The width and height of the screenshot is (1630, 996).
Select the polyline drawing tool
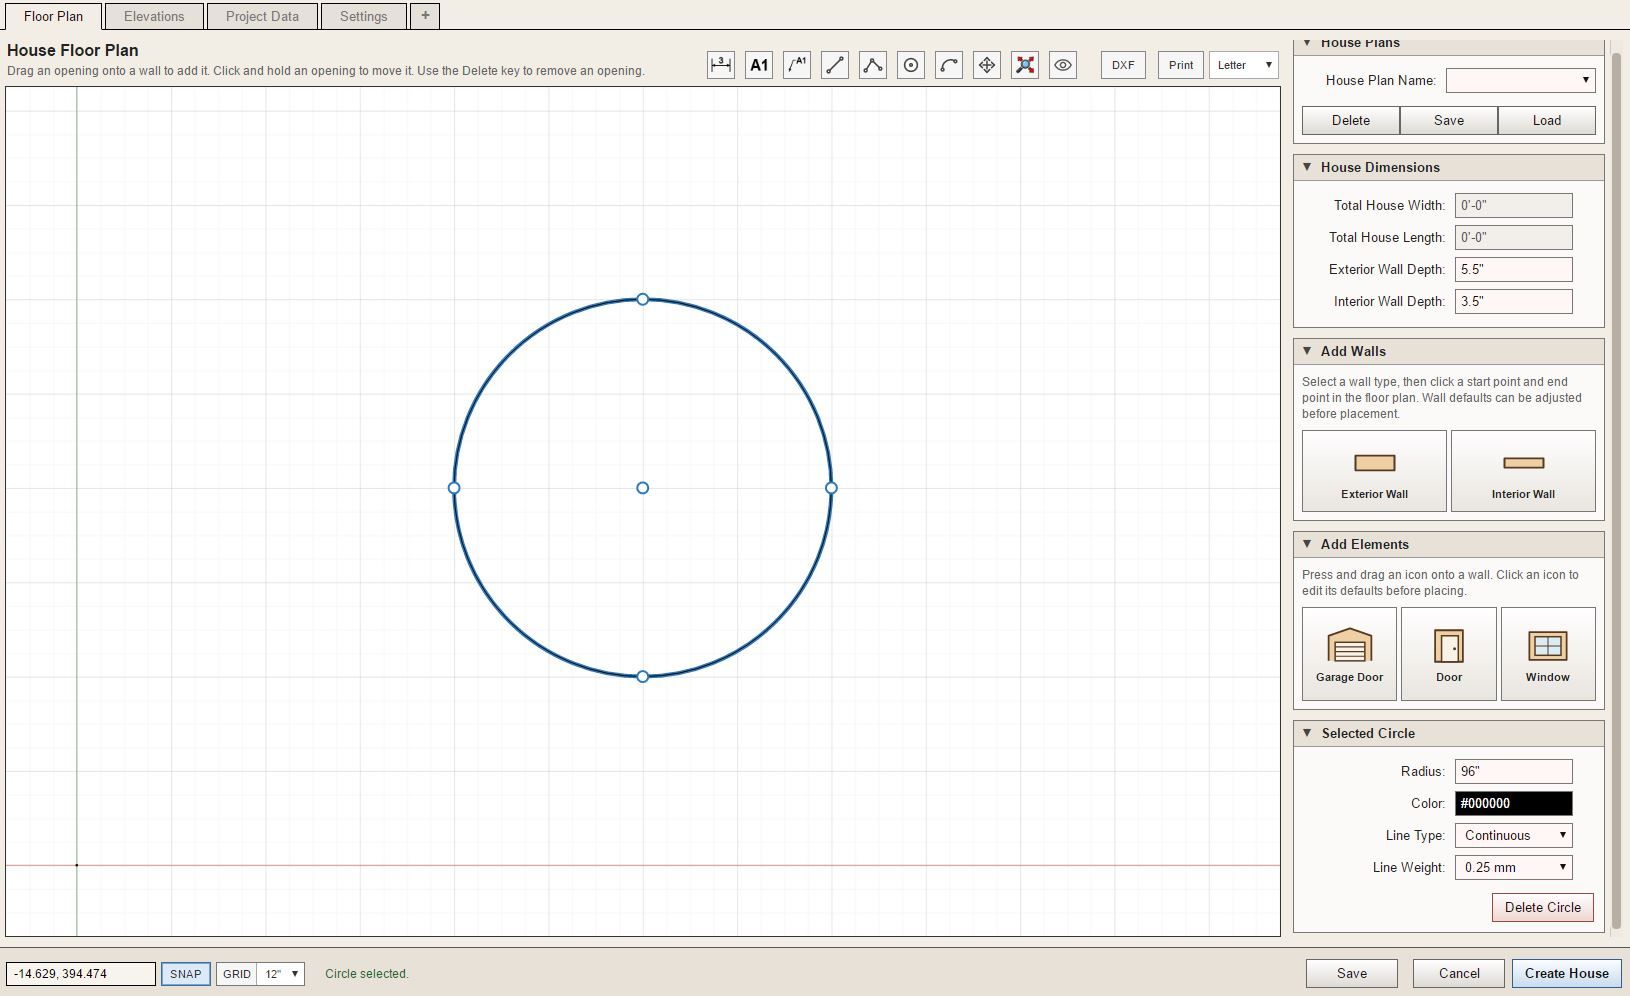873,65
